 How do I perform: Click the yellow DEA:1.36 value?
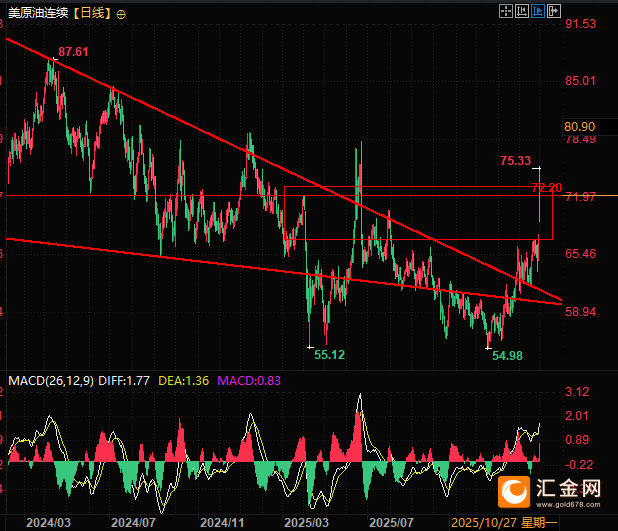tap(184, 380)
